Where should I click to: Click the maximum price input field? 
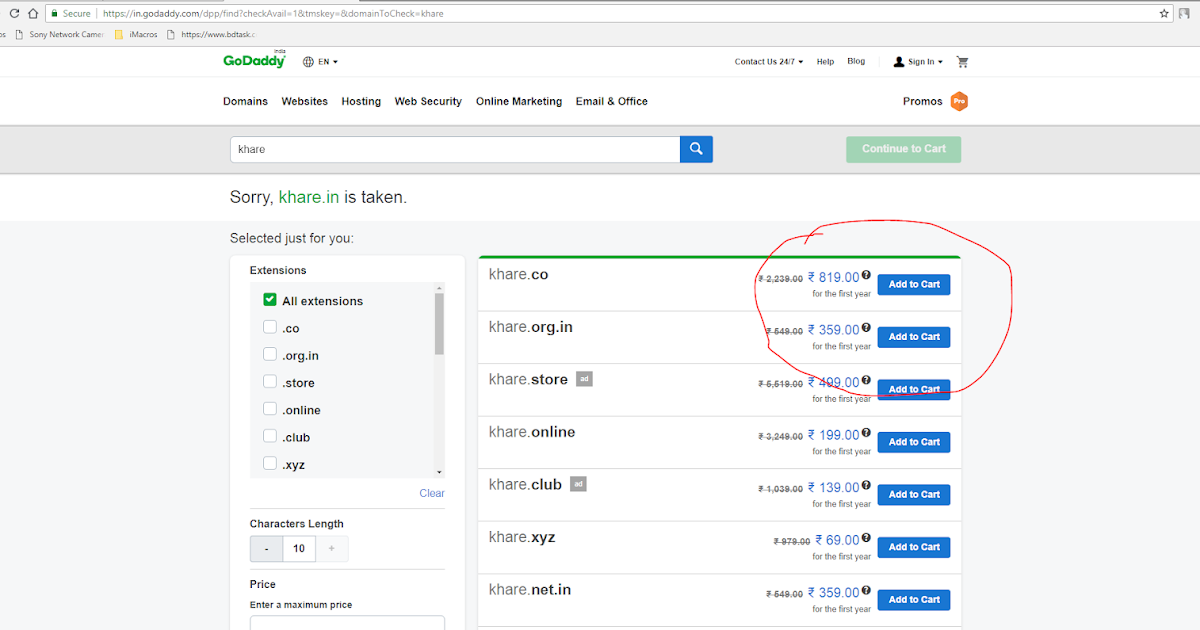(x=347, y=624)
